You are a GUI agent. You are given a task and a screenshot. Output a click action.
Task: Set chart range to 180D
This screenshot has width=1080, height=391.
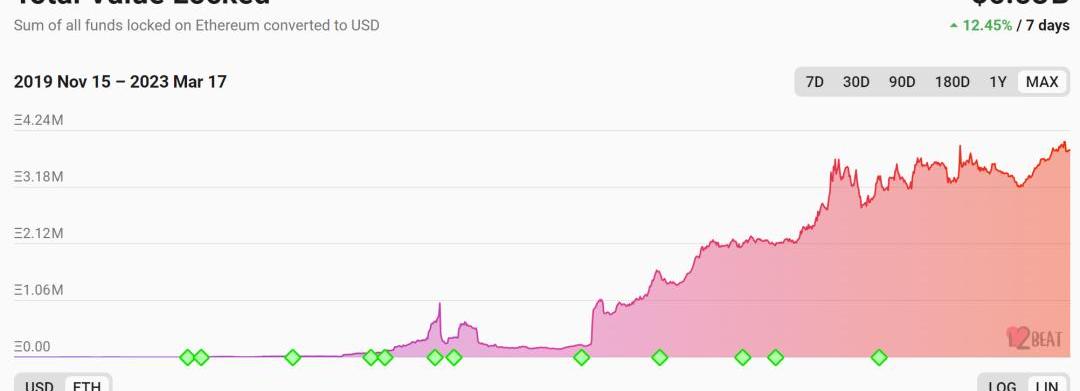[952, 82]
